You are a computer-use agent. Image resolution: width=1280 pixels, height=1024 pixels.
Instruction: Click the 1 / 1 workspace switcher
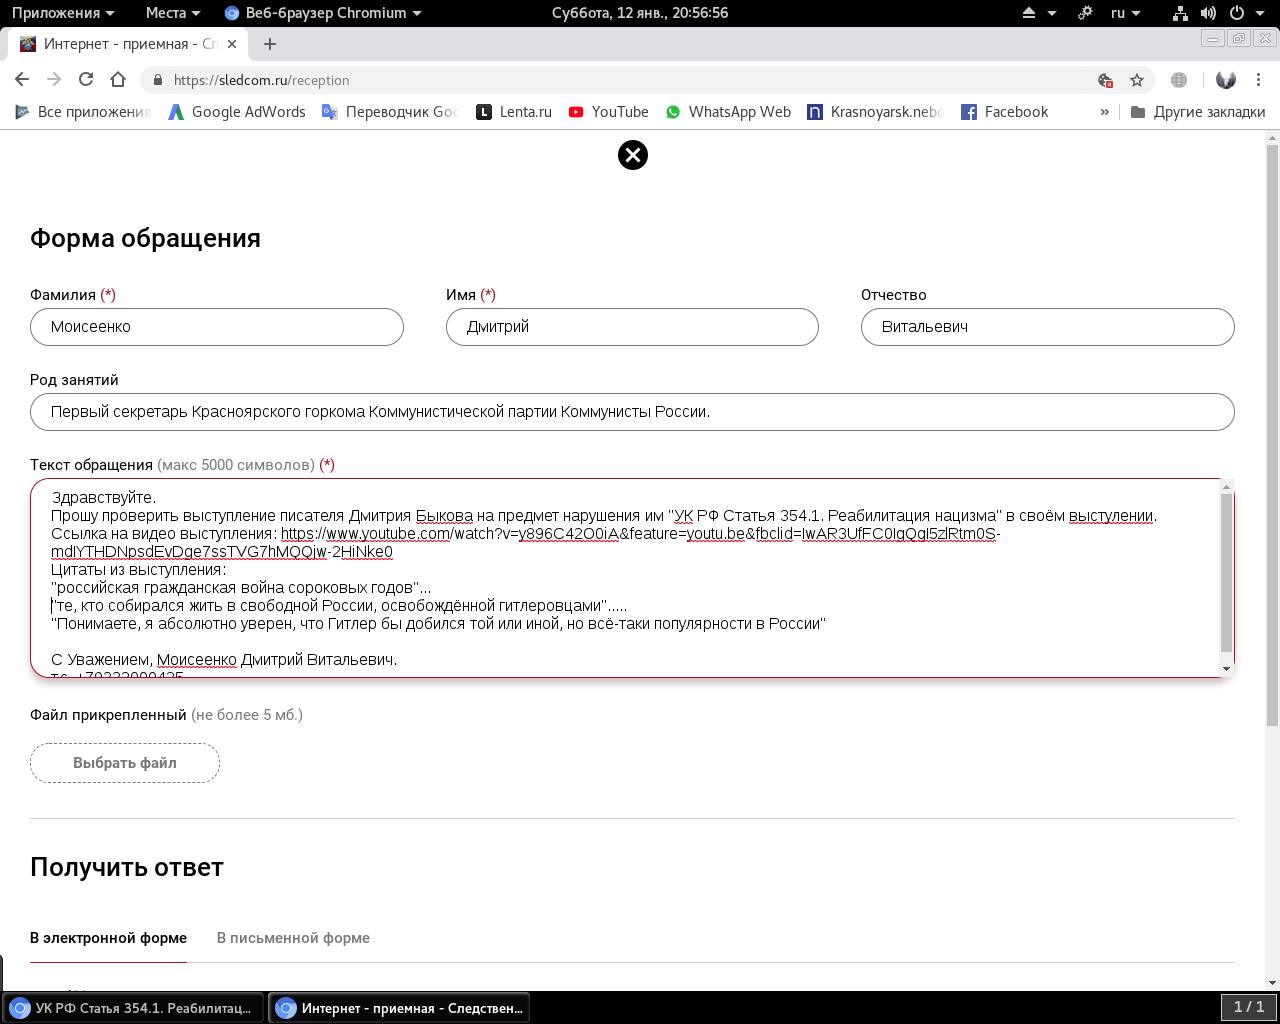(x=1249, y=1007)
